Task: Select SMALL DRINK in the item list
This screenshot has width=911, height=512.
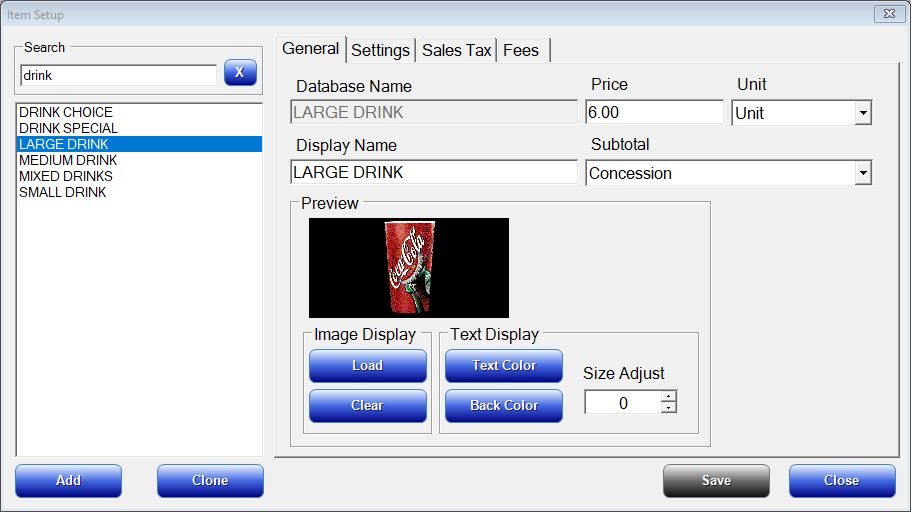Action: (139, 192)
